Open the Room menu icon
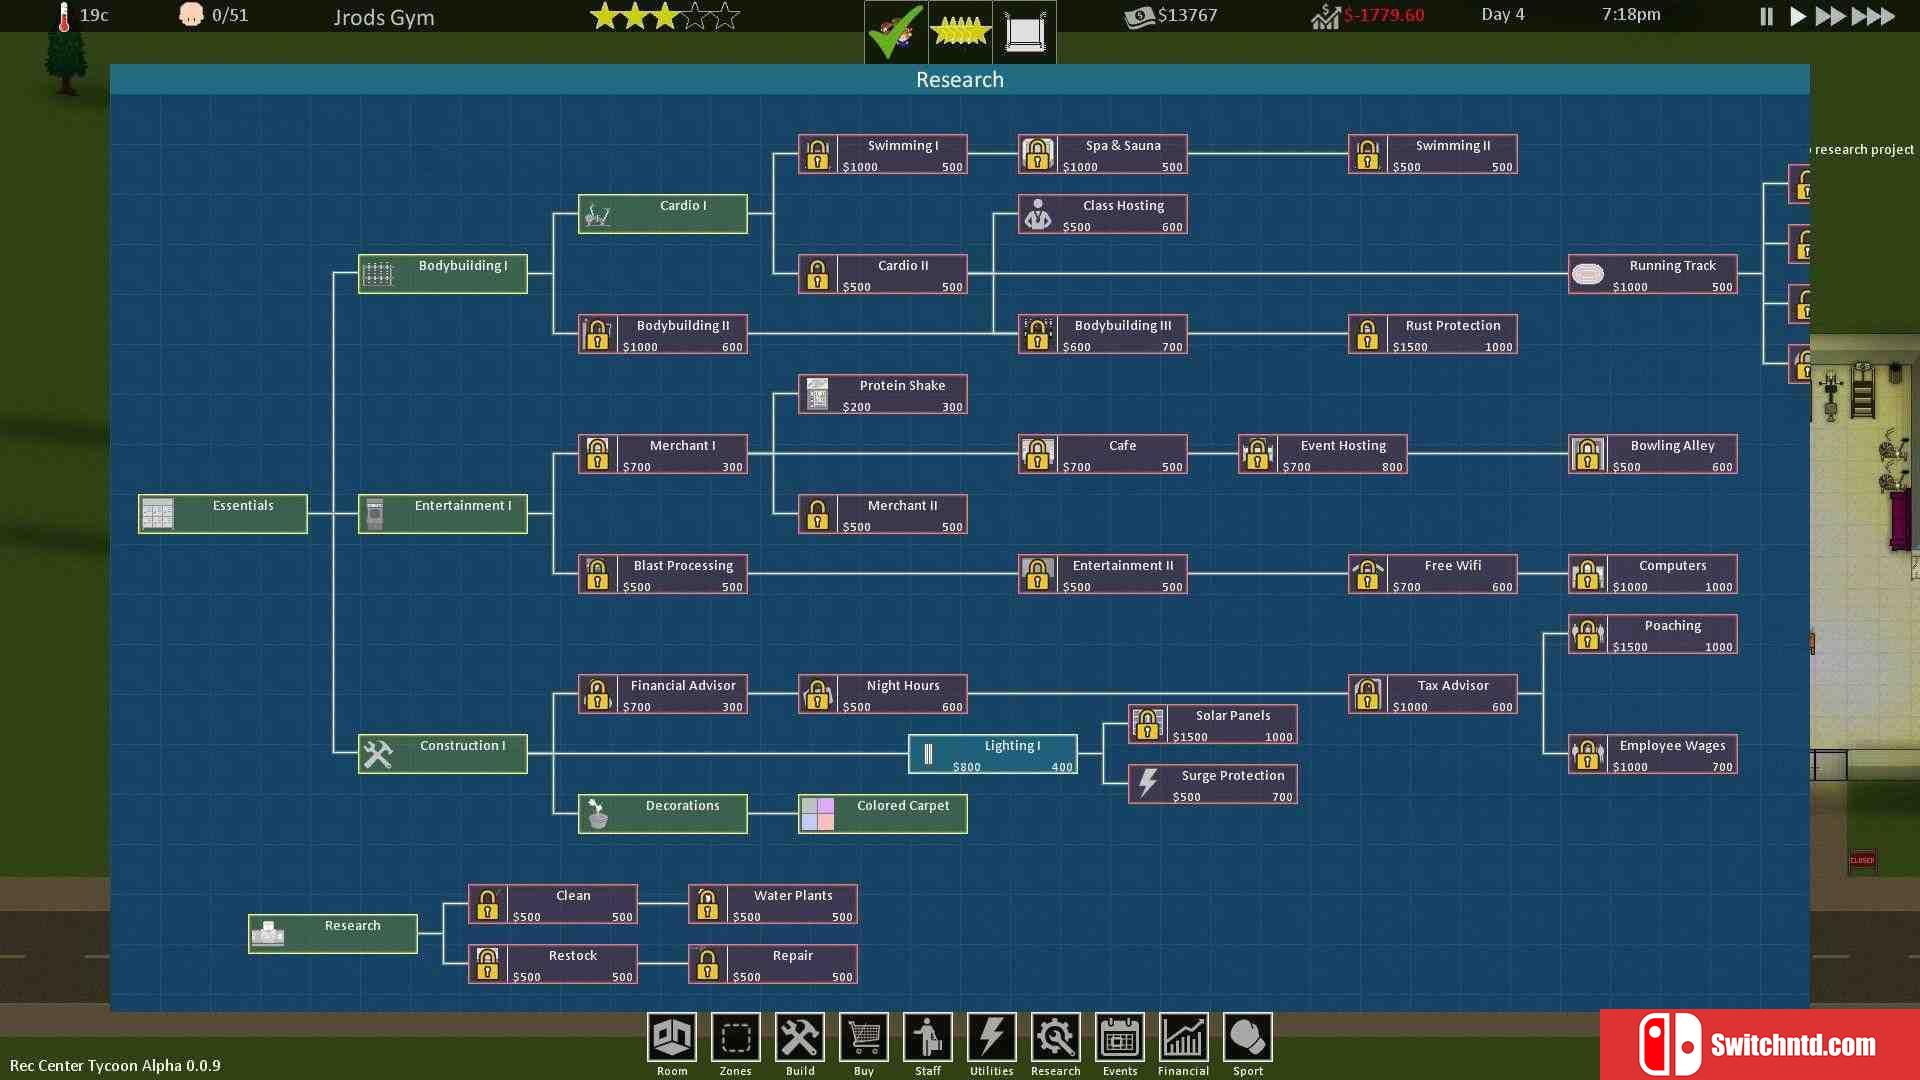The width and height of the screenshot is (1920, 1080). tap(671, 1038)
